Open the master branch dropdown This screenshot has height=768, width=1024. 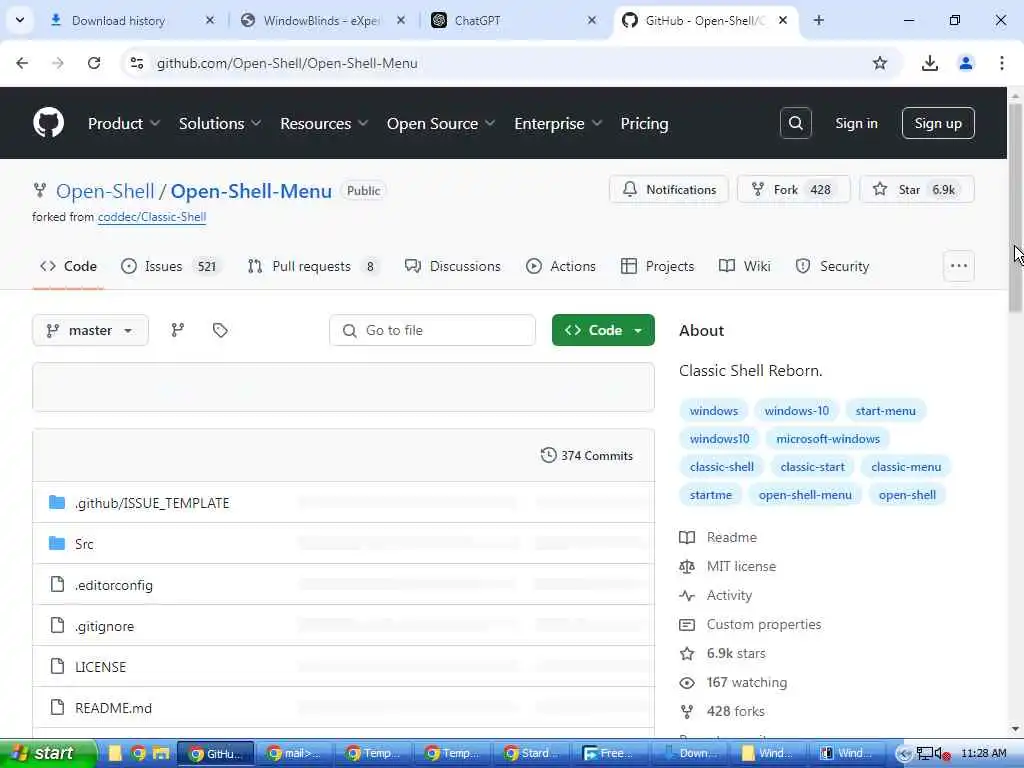point(90,330)
